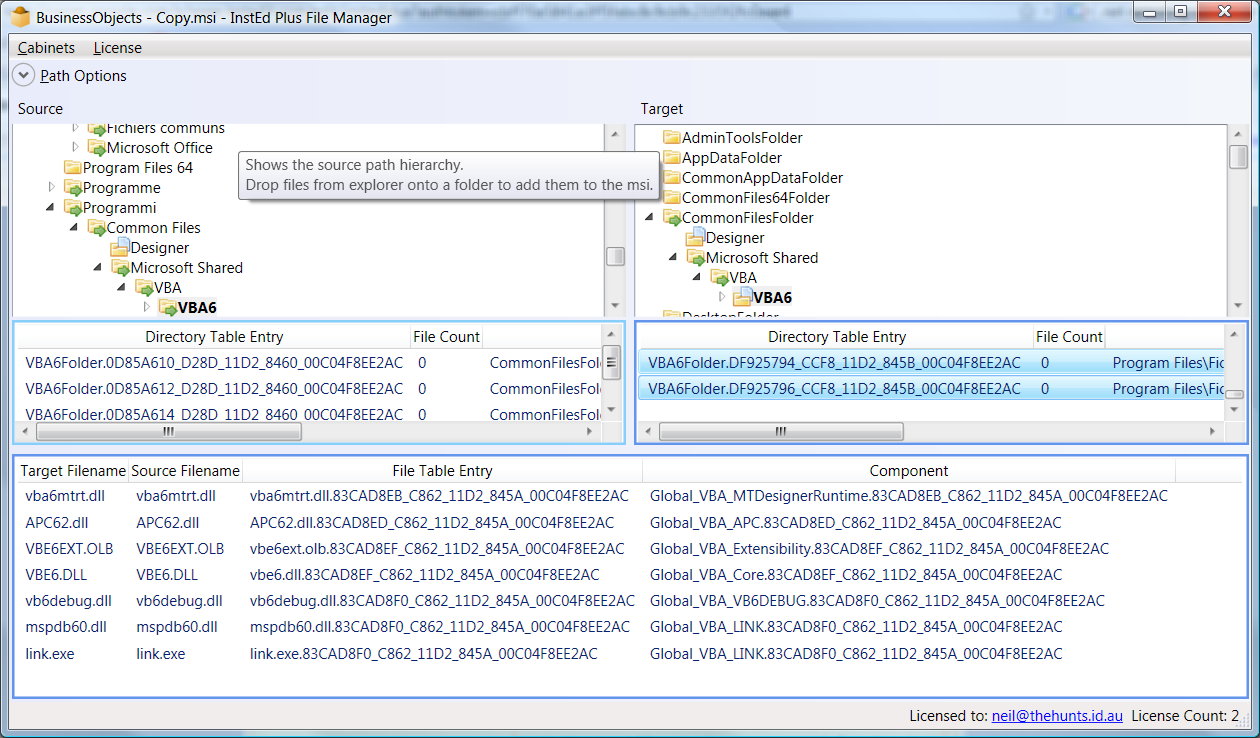Viewport: 1260px width, 738px height.
Task: Click the License Count: 2 status text
Action: [1185, 716]
